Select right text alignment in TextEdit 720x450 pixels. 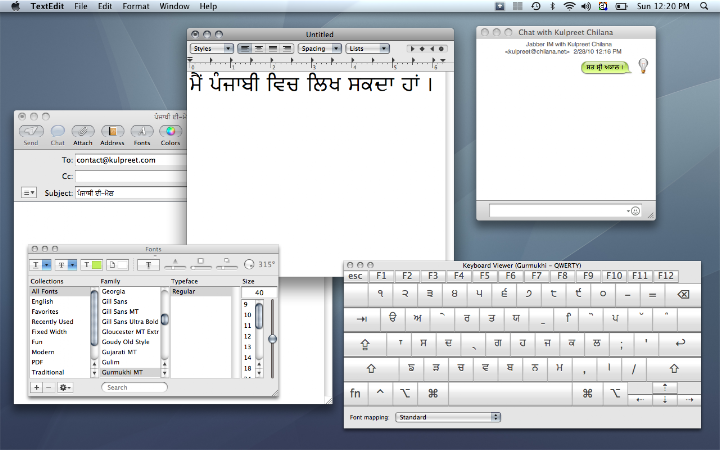tap(287, 48)
